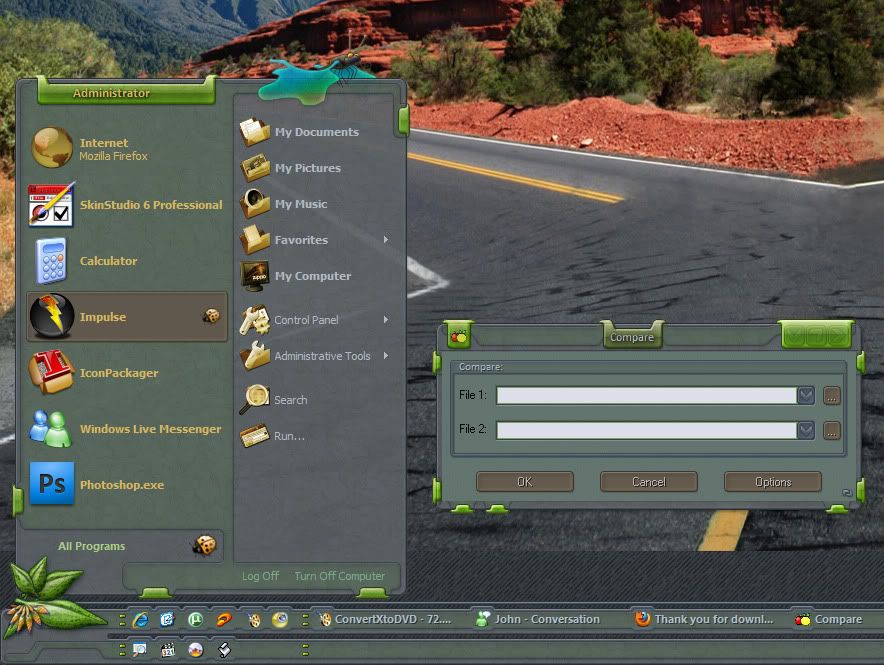884x665 pixels.
Task: Browse for File 1 with the ... button
Action: click(832, 396)
